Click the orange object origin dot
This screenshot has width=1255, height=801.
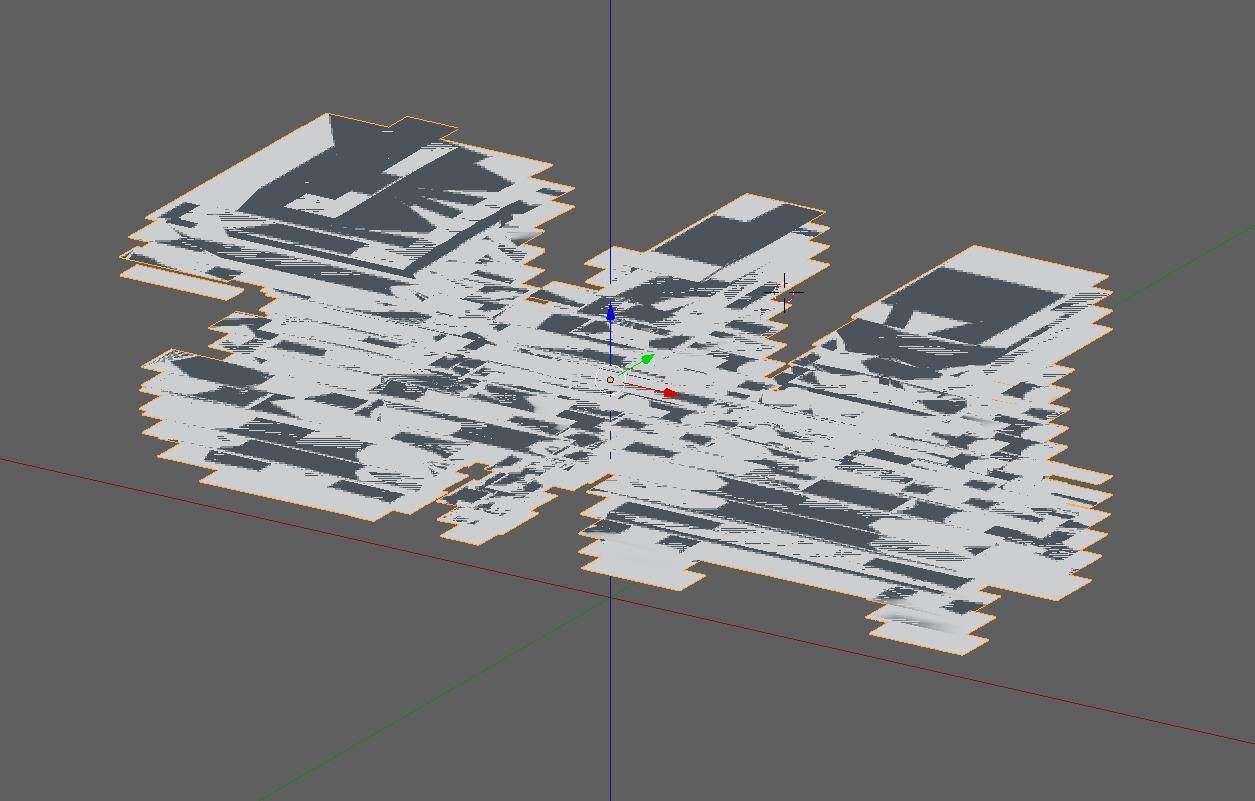click(610, 380)
